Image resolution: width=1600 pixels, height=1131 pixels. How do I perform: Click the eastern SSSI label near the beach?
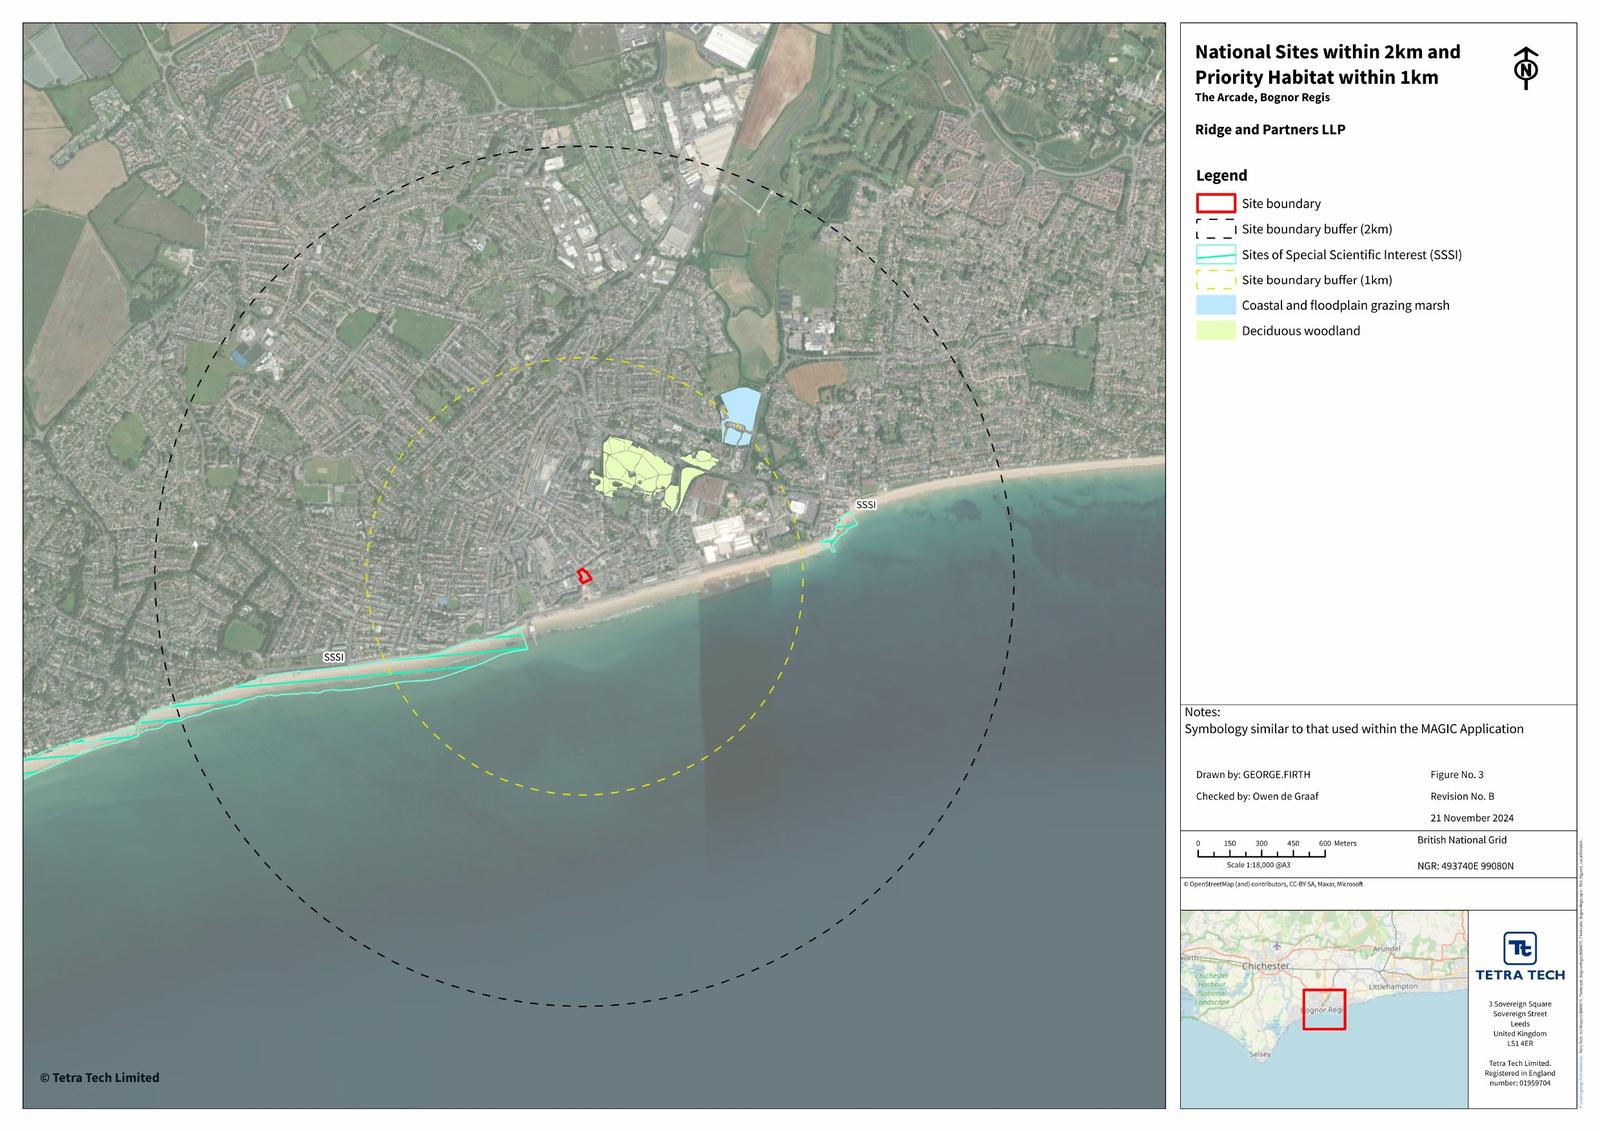(866, 505)
